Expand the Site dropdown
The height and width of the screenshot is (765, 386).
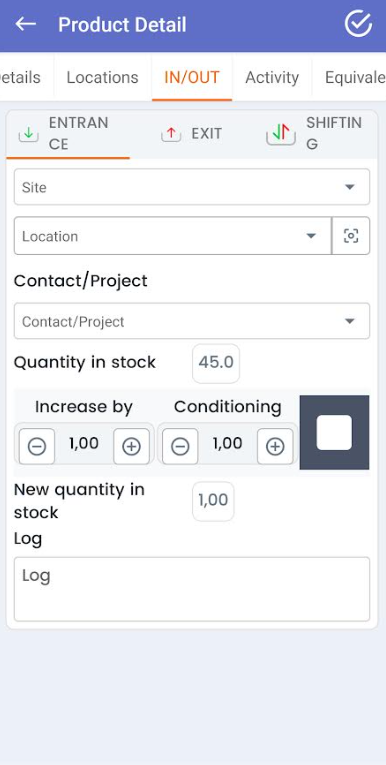[192, 187]
